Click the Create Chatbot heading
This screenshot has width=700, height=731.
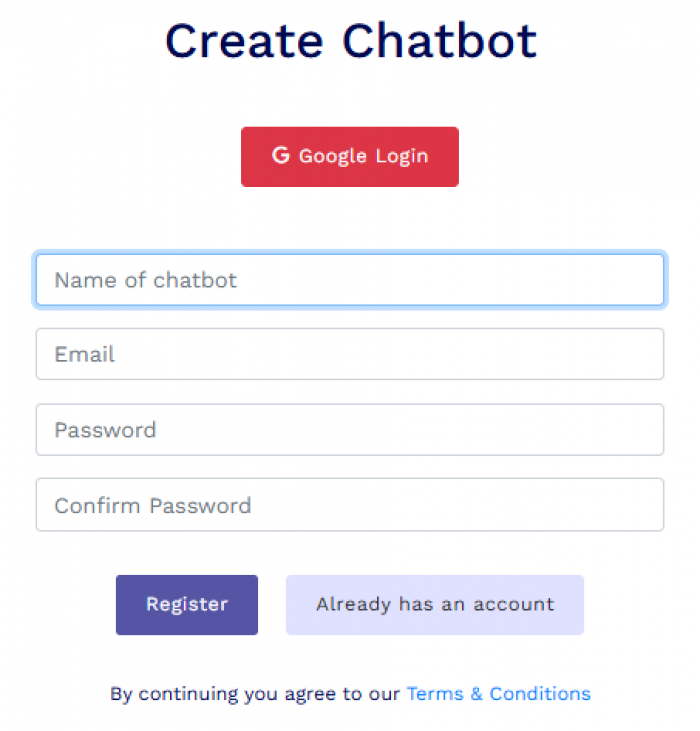click(x=350, y=41)
